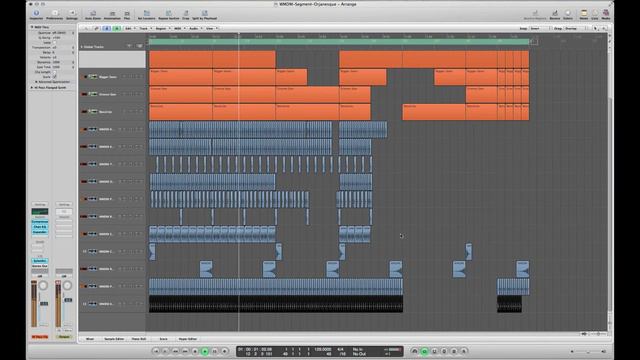This screenshot has width=640, height=360.
Task: Click the Bounce Regions toolbar icon
Action: (535, 15)
